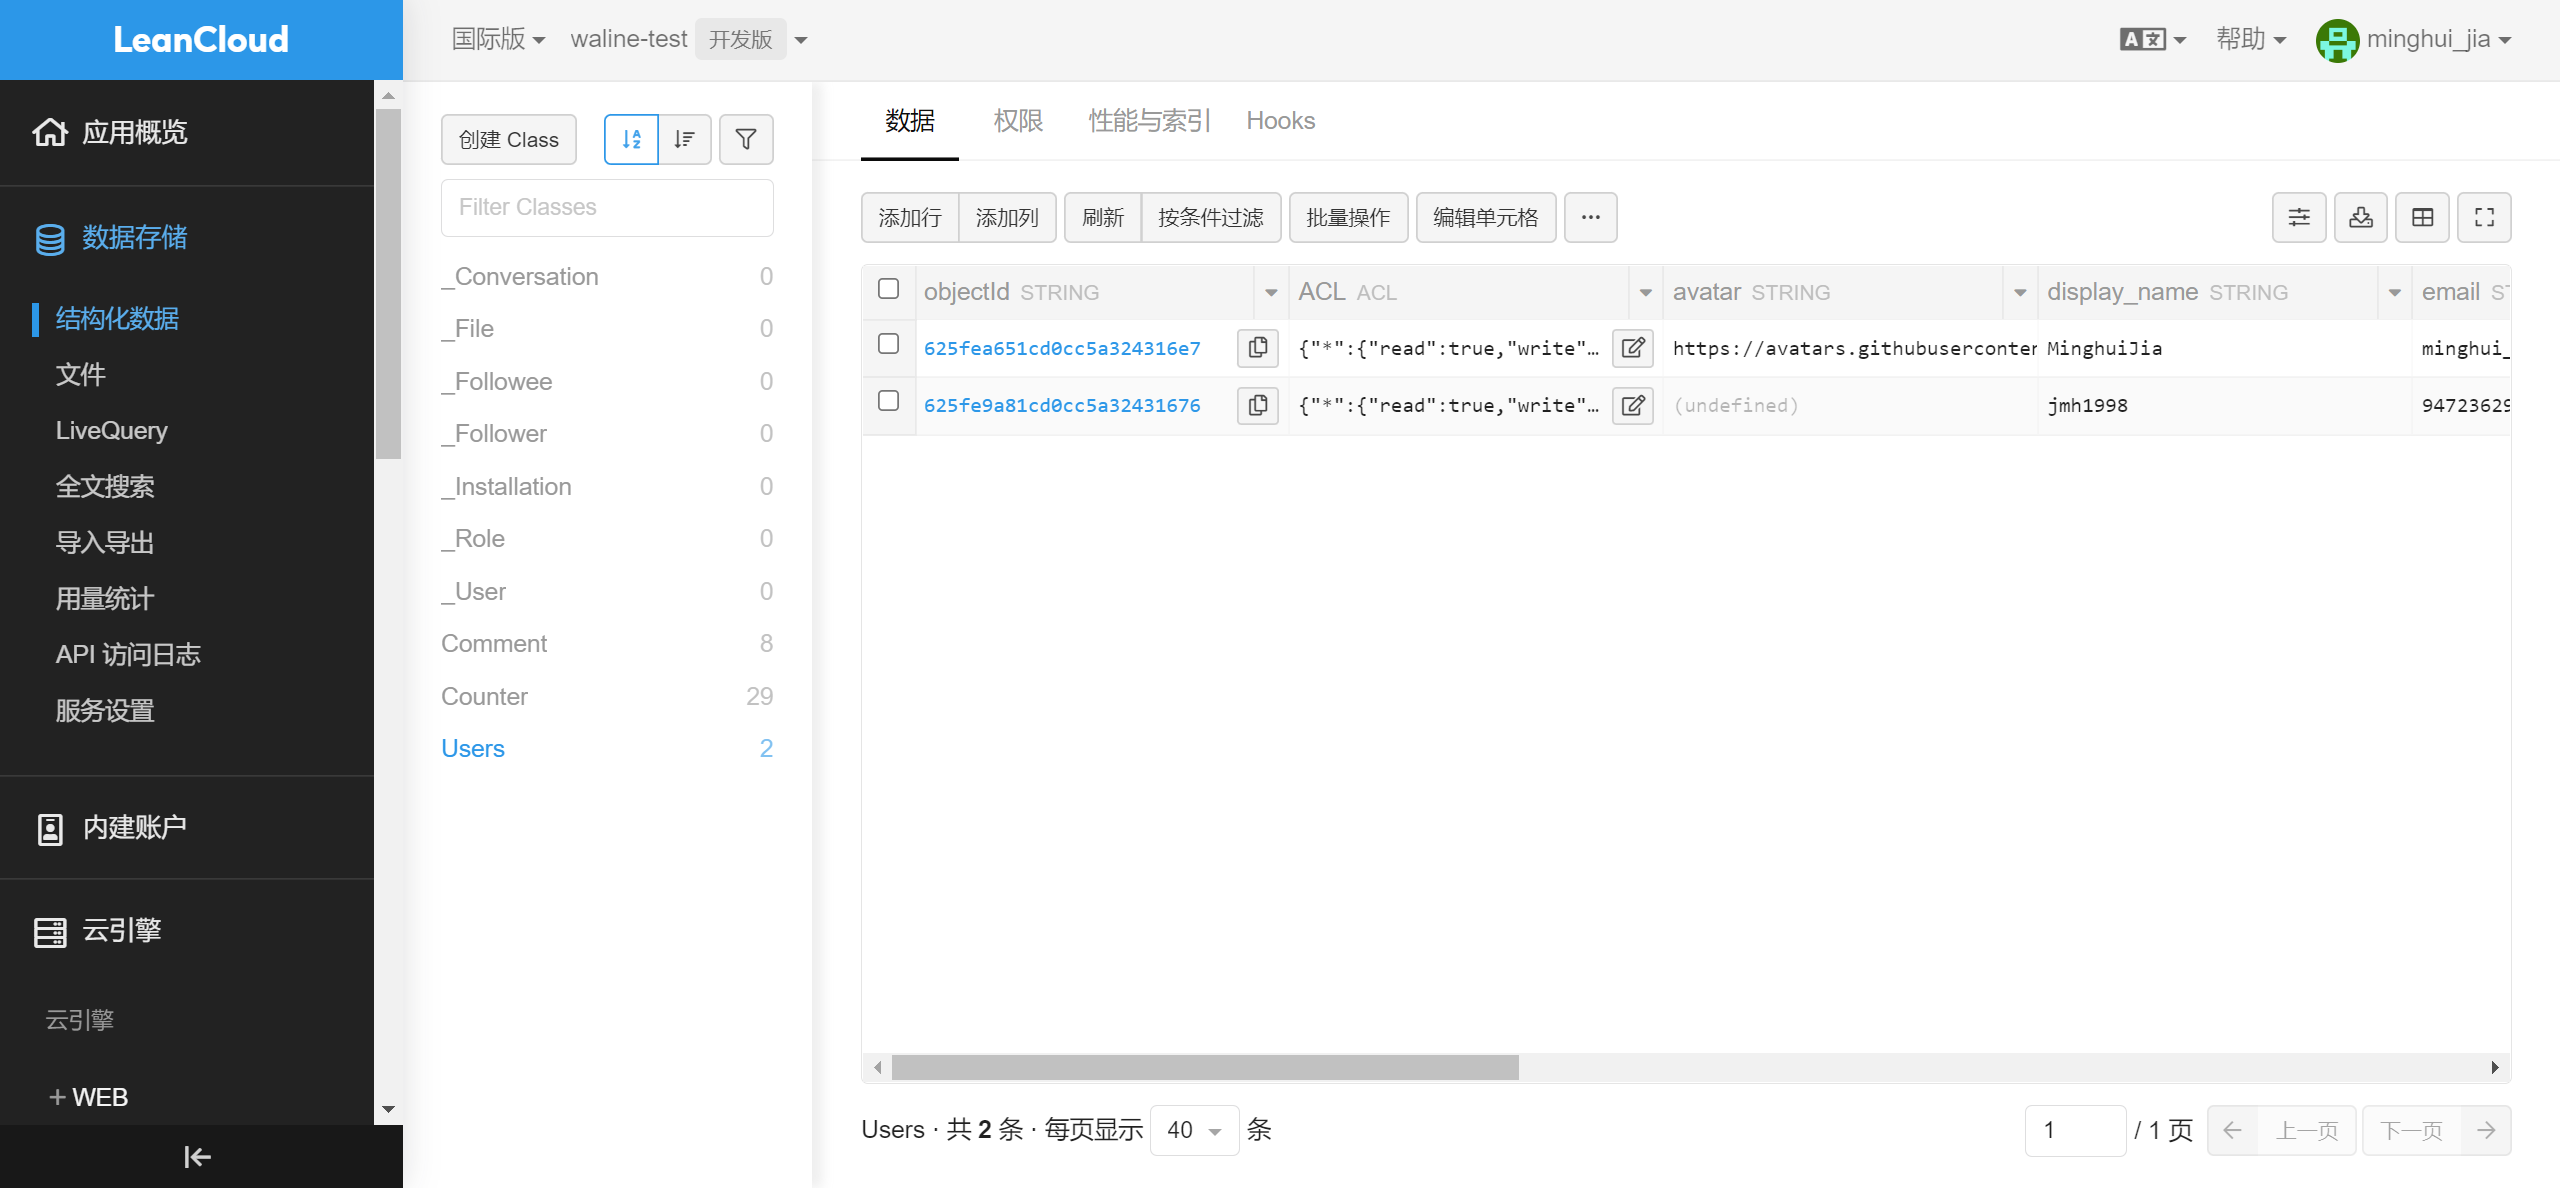Screen dimensions: 2560x1188
Task: Check the checkbox for the jmh1998 row
Action: pyautogui.click(x=888, y=400)
